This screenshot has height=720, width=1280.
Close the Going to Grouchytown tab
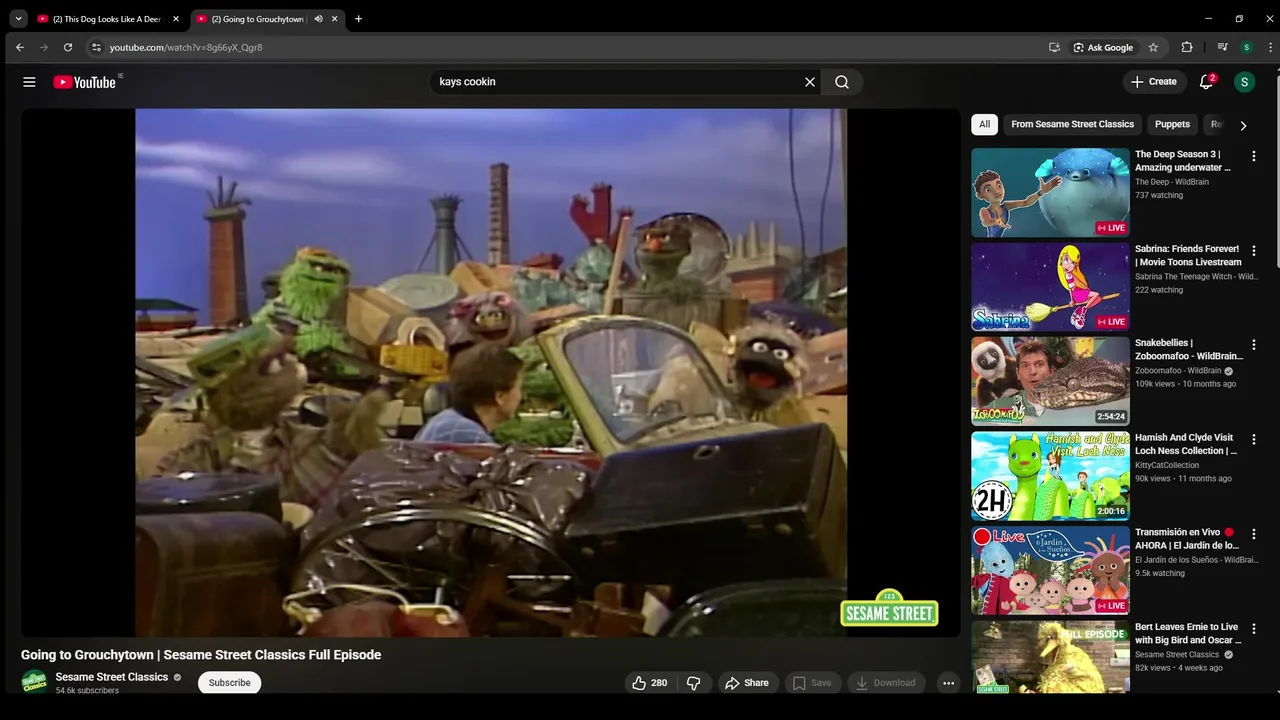(335, 19)
